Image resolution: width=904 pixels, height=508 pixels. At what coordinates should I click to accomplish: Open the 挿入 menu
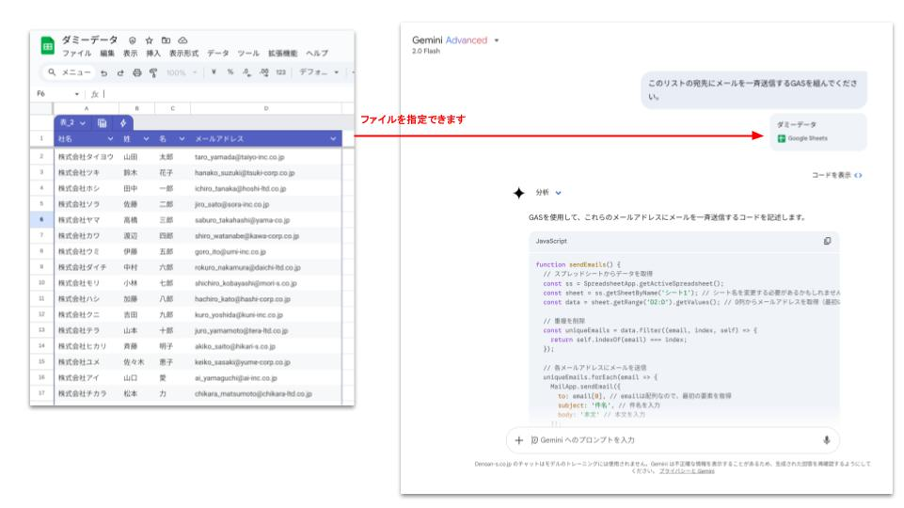[153, 54]
